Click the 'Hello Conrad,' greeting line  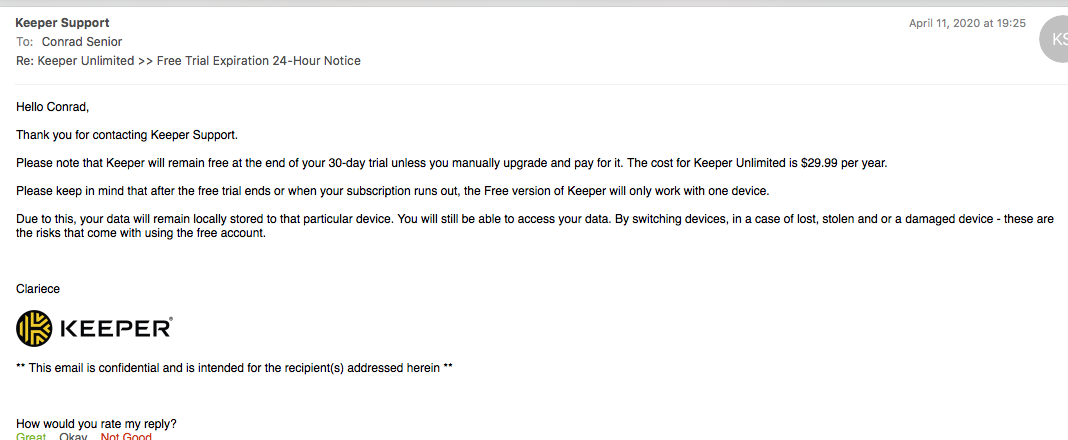point(52,106)
